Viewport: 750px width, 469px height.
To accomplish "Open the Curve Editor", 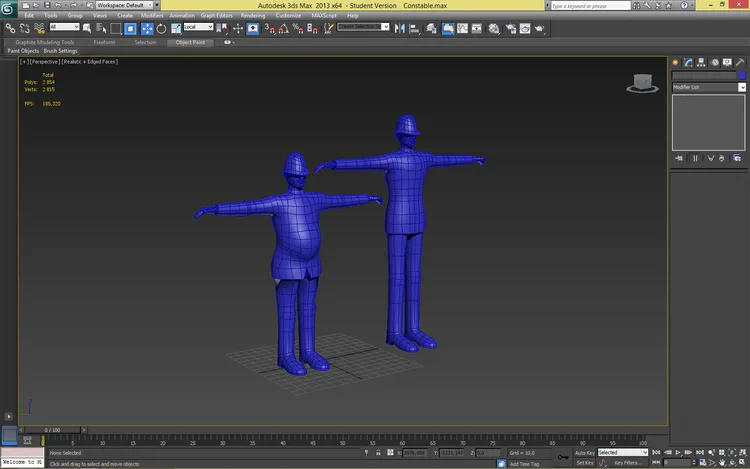I will [462, 29].
